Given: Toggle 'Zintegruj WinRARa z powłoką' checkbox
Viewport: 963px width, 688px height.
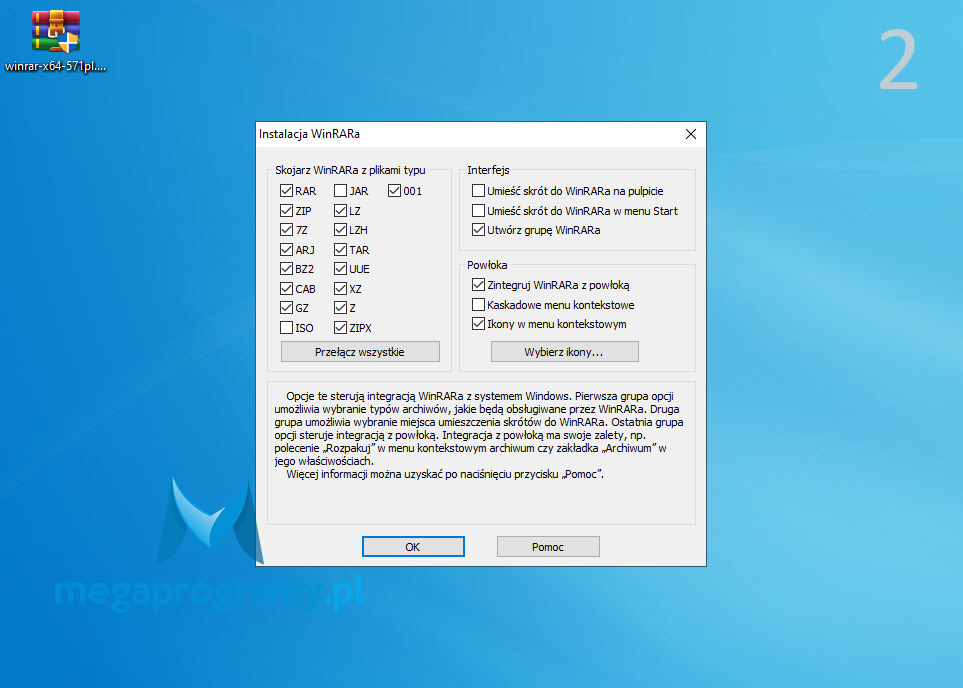Looking at the screenshot, I should [x=478, y=285].
